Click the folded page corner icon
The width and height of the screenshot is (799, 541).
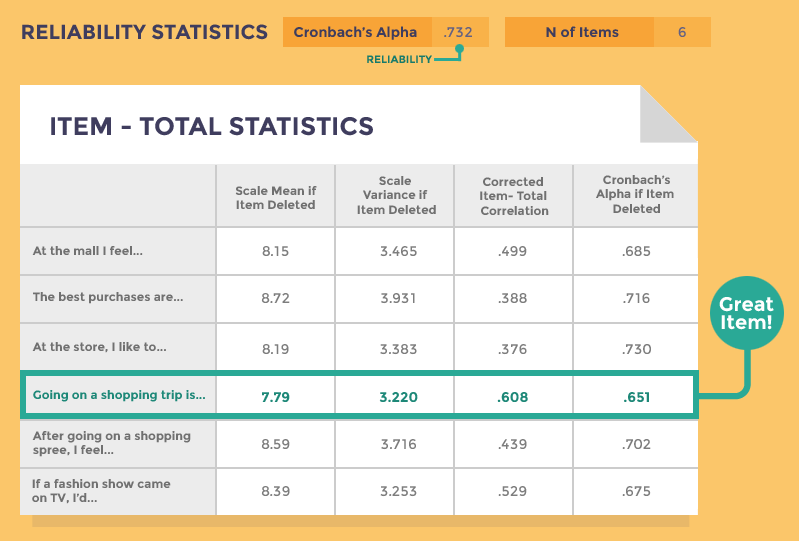coord(669,114)
